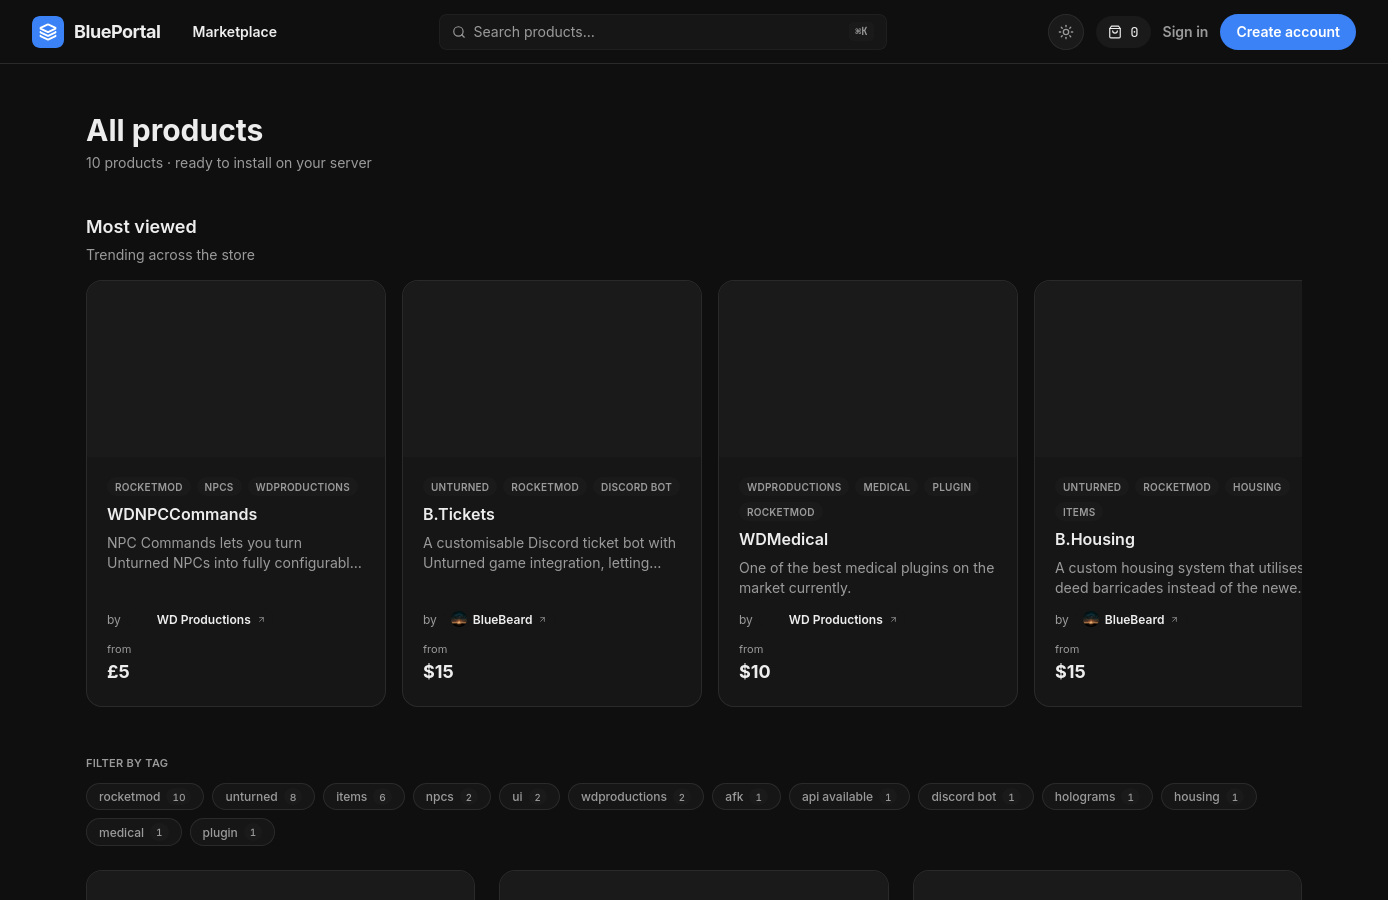Click the $10 price on WDMedical

tap(755, 672)
